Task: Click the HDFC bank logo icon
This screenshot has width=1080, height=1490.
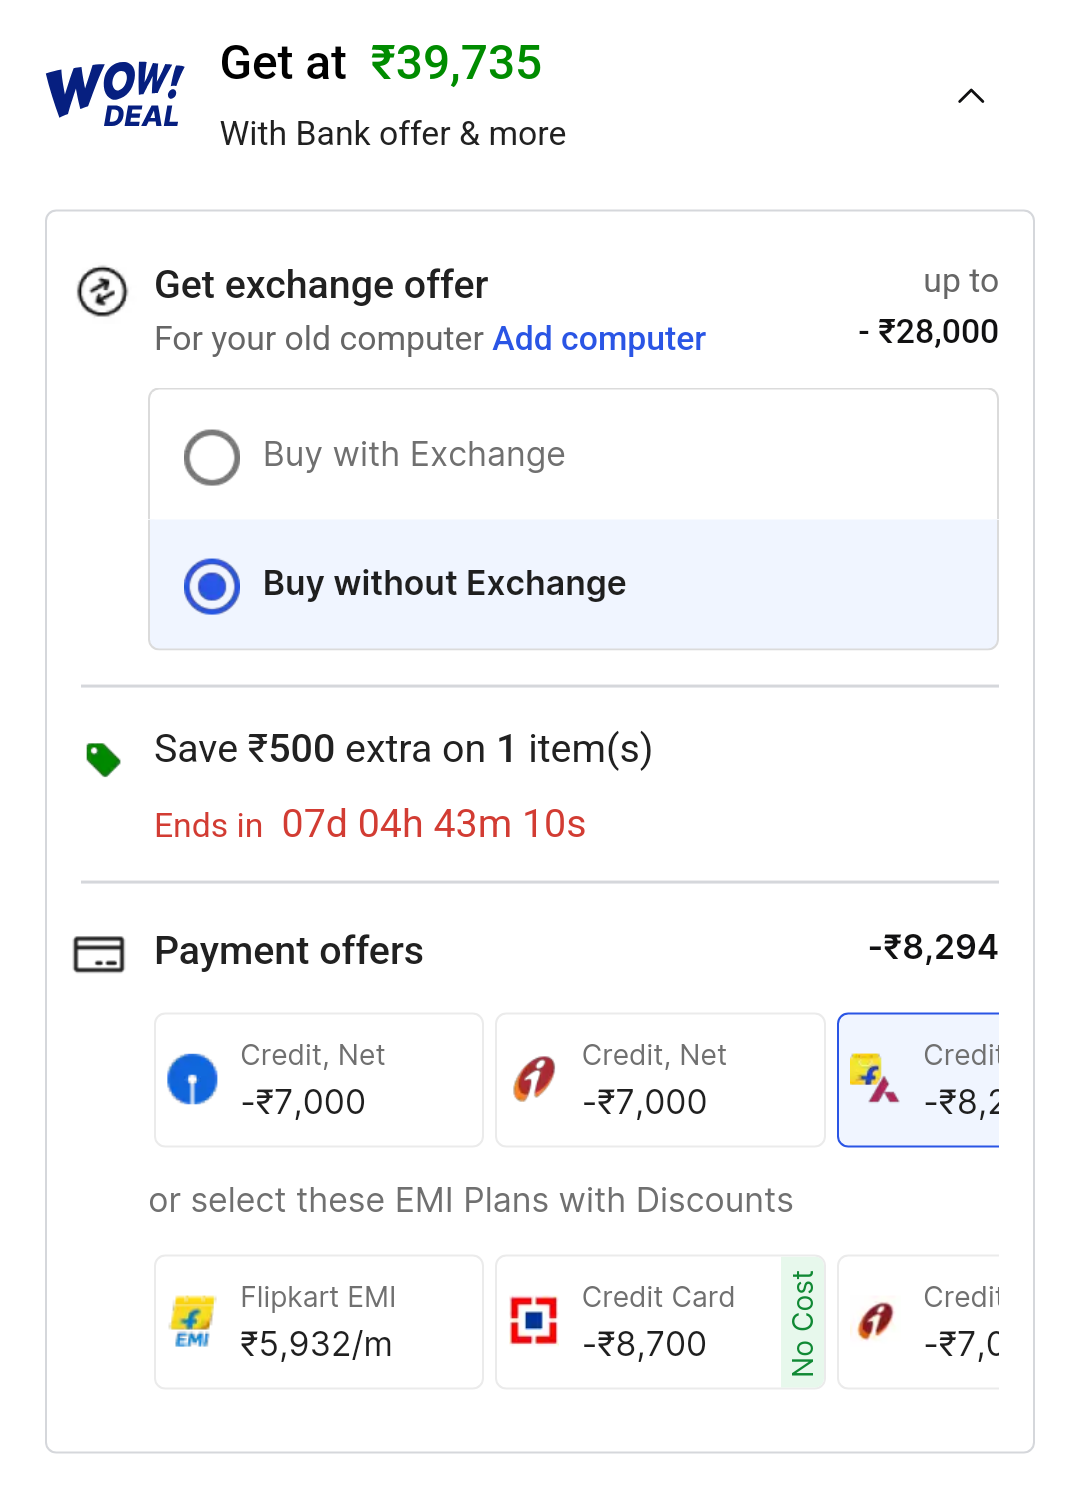Action: click(534, 1321)
